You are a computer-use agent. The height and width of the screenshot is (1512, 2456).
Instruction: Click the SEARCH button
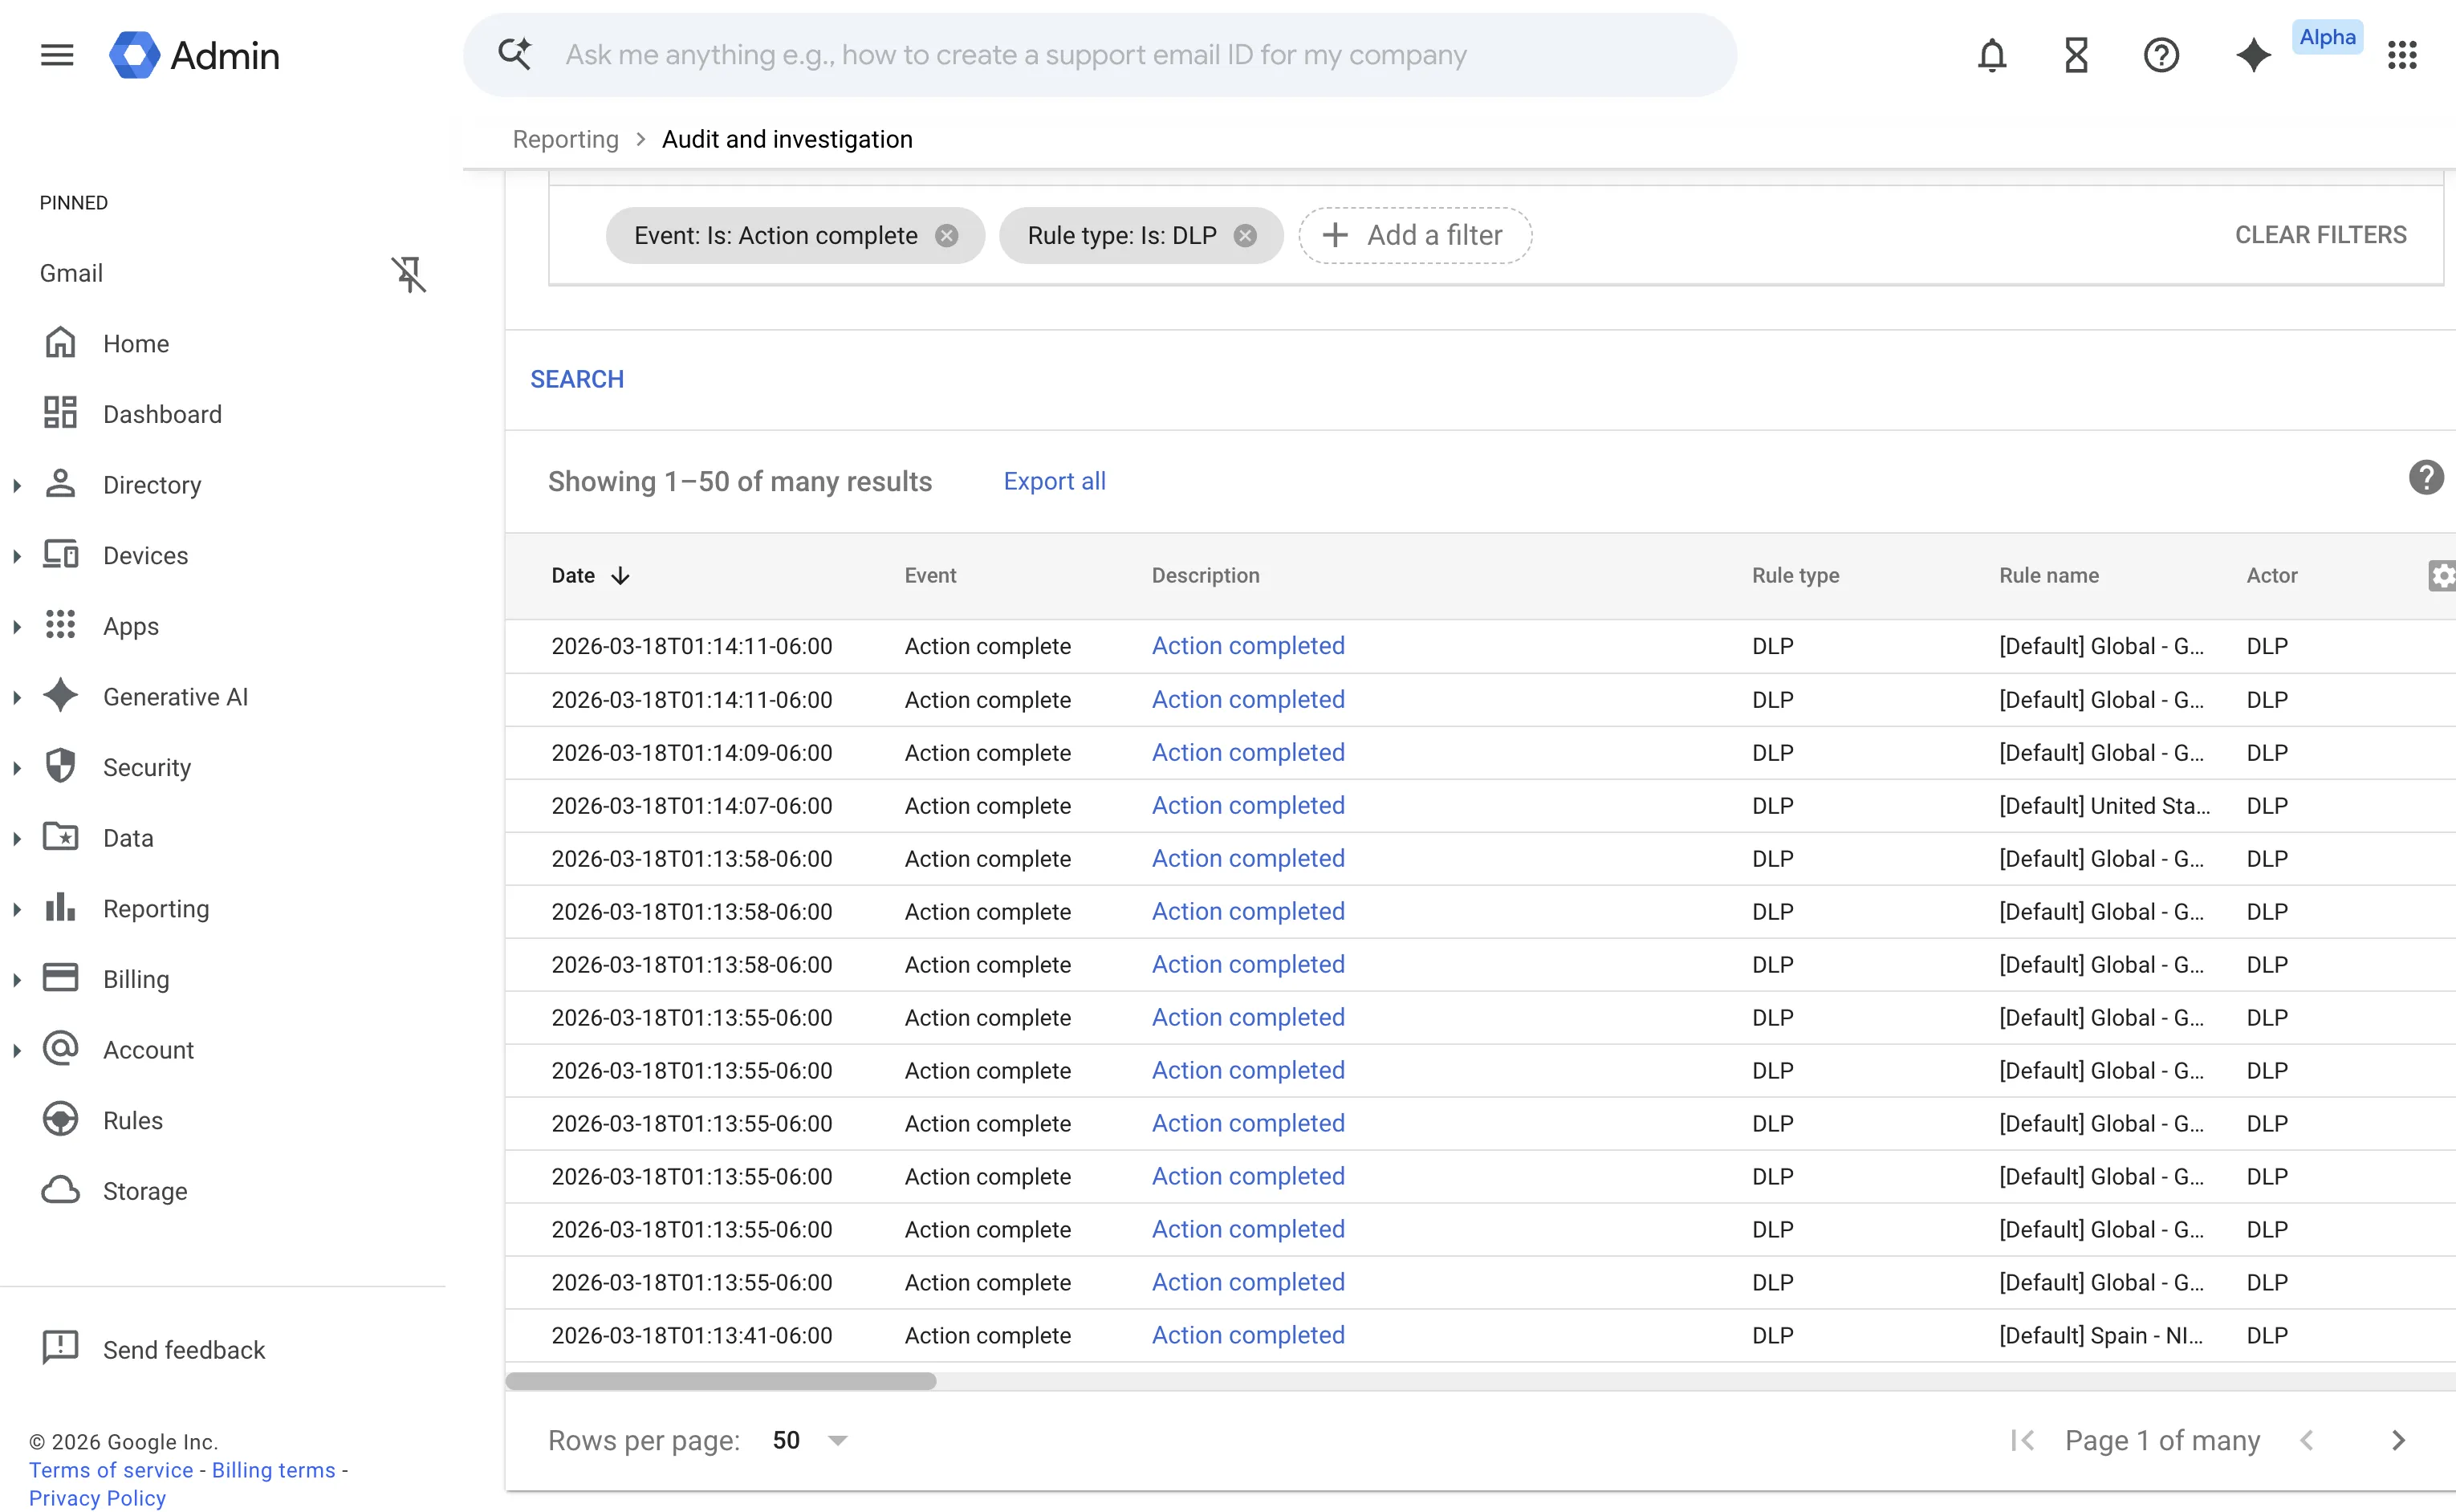(x=577, y=379)
